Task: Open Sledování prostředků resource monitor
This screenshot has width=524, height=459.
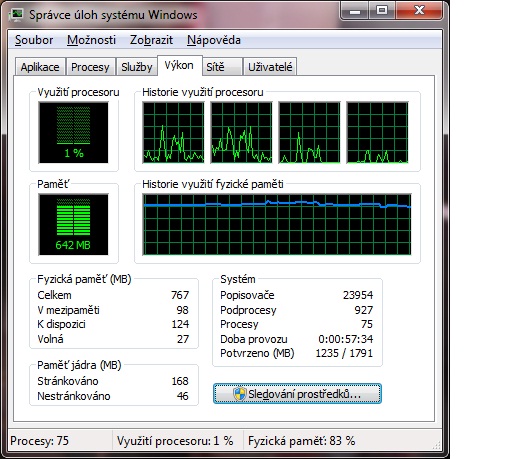Action: click(297, 394)
